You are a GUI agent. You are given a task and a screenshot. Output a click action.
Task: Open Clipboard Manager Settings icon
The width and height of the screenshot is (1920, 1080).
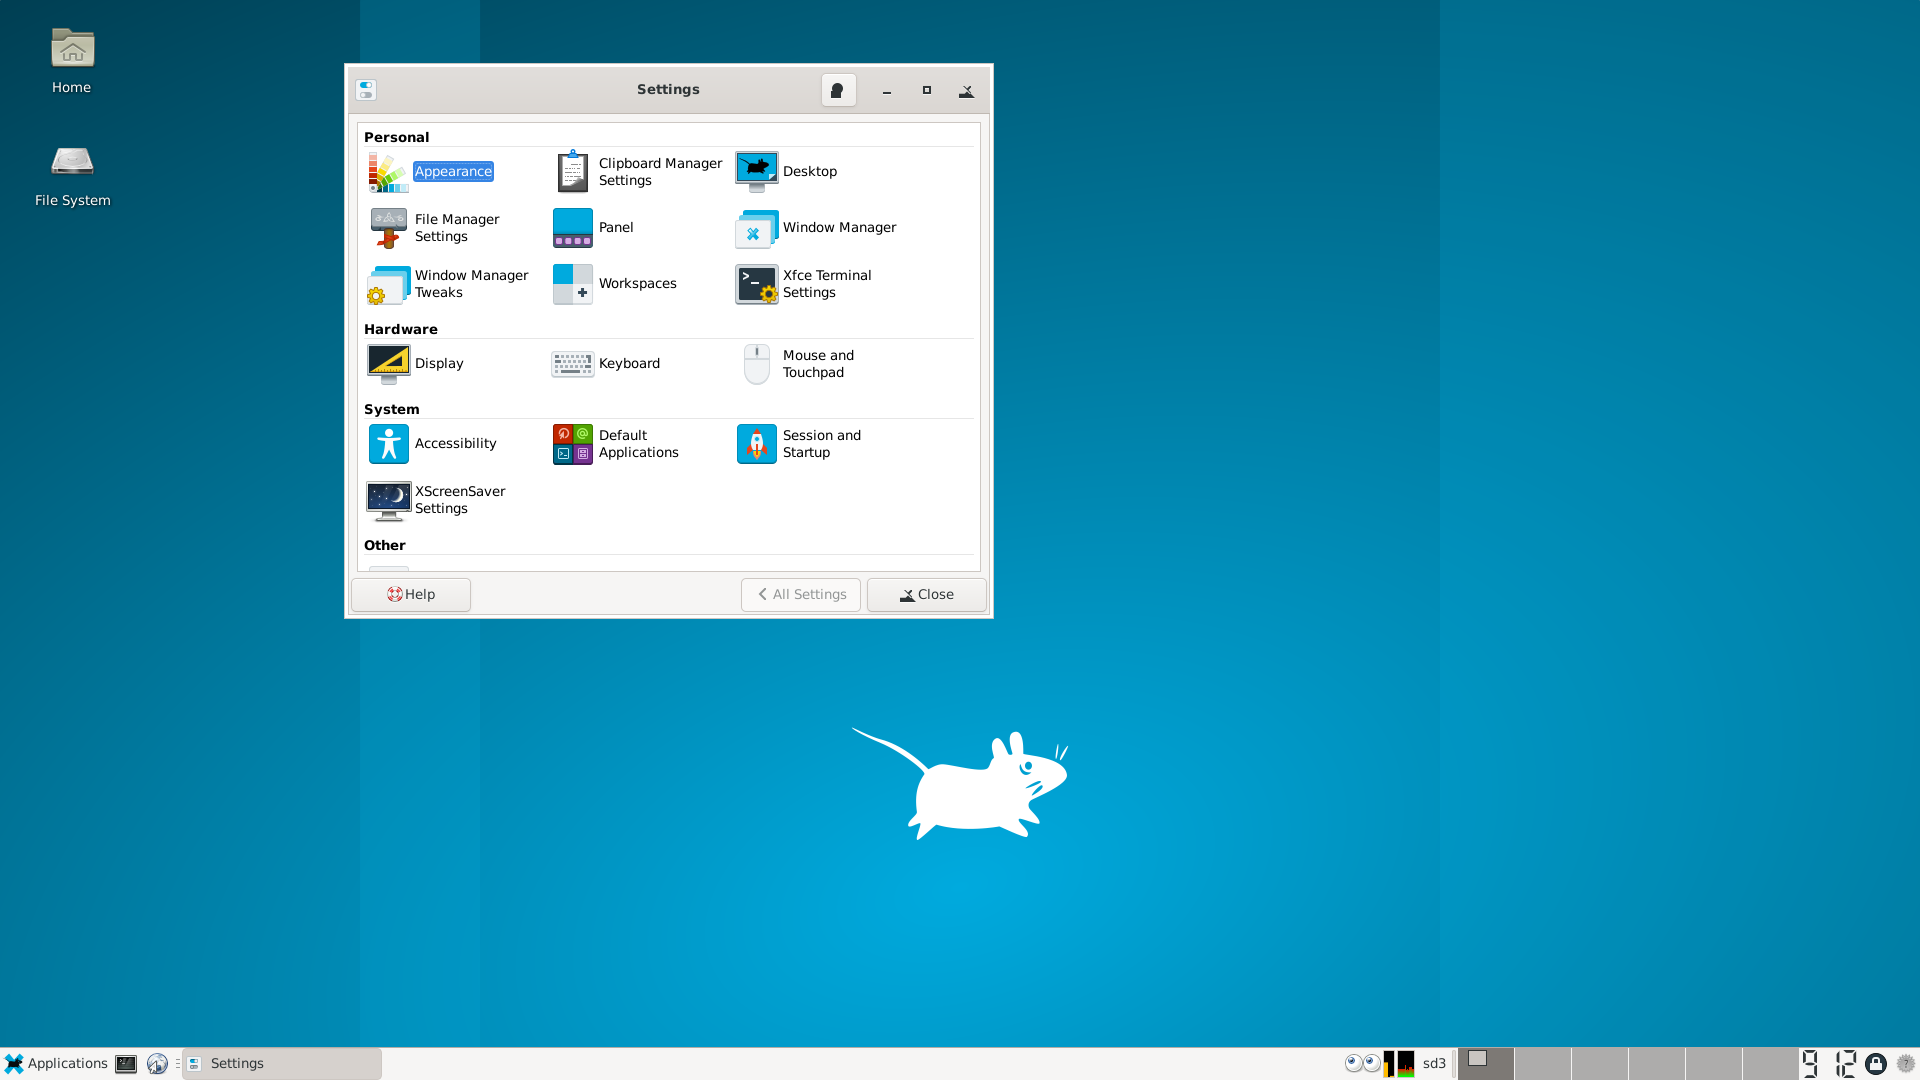572,172
